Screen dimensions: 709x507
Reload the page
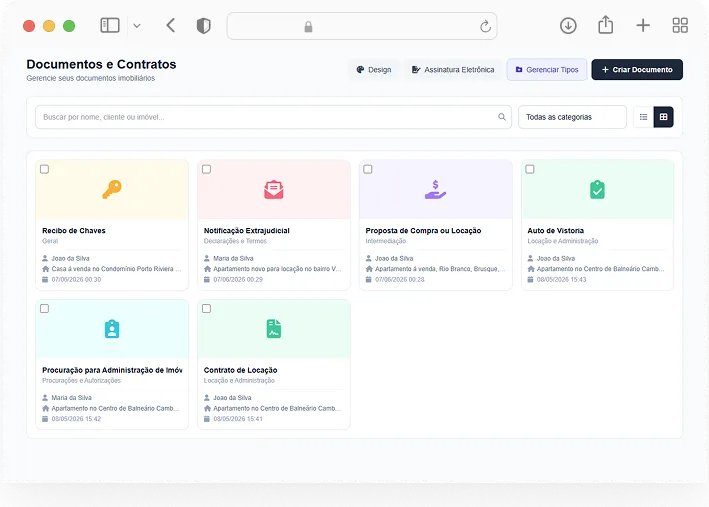point(485,26)
